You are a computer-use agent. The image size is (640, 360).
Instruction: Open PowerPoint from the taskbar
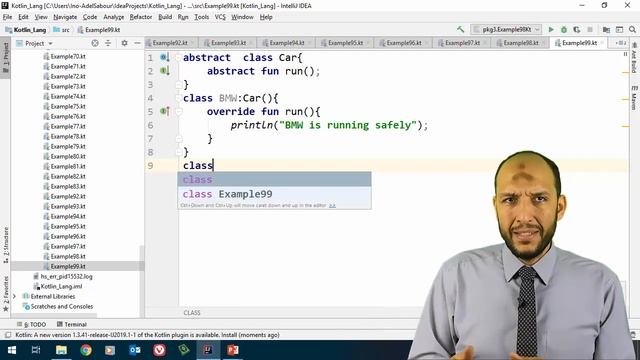[233, 350]
